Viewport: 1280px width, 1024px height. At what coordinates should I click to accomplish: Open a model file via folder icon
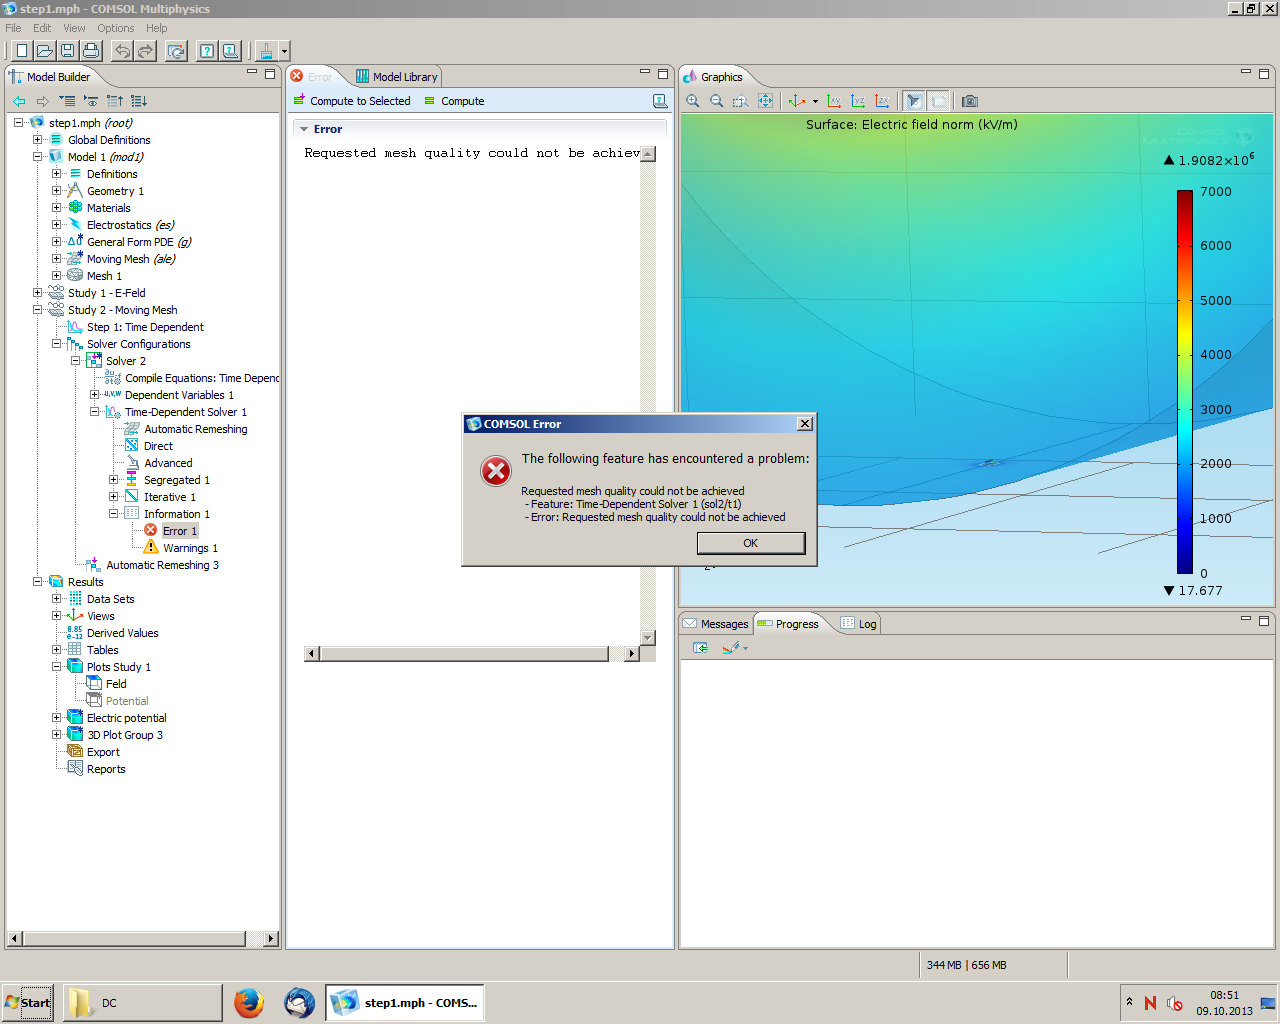(x=45, y=51)
